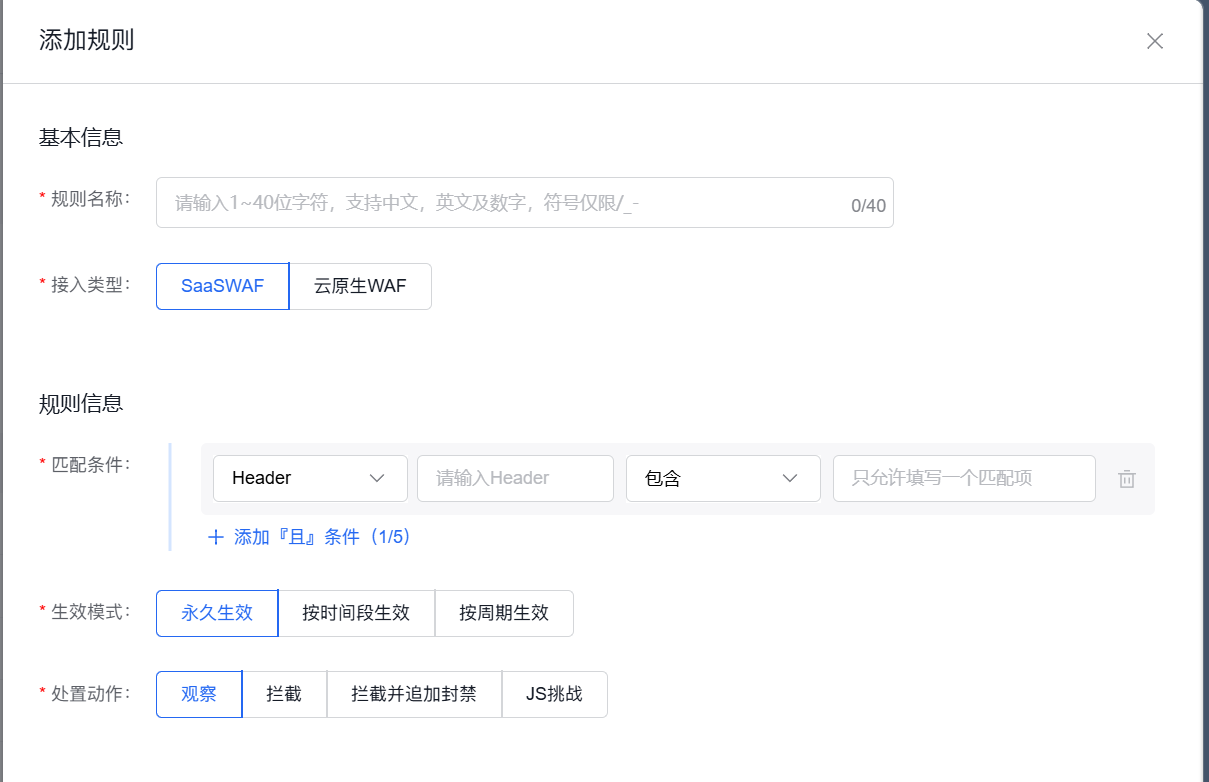Select 永久生效 as the effective mode
The width and height of the screenshot is (1209, 782).
coord(216,613)
